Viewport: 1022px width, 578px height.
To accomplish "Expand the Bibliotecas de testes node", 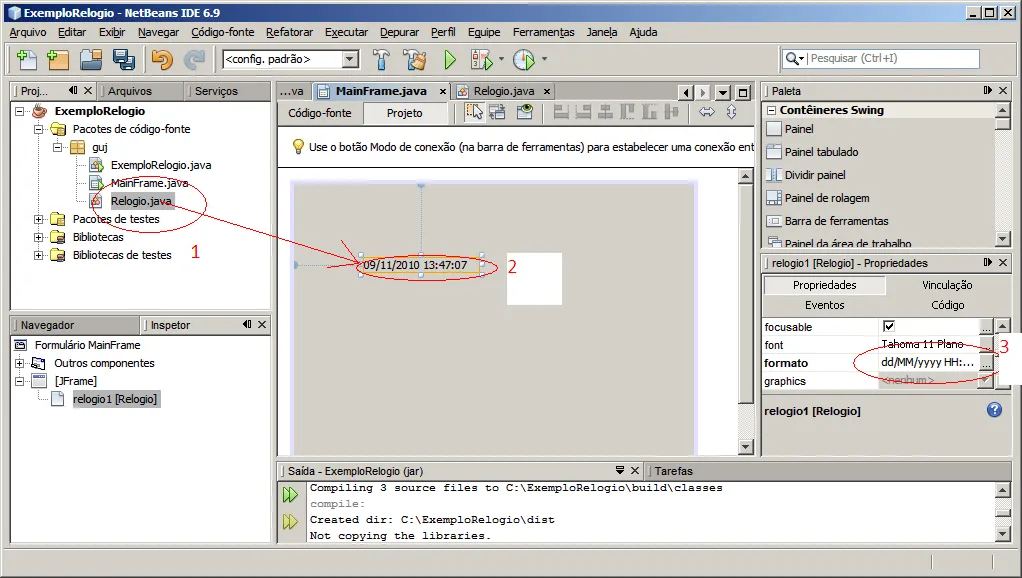I will pyautogui.click(x=38, y=255).
